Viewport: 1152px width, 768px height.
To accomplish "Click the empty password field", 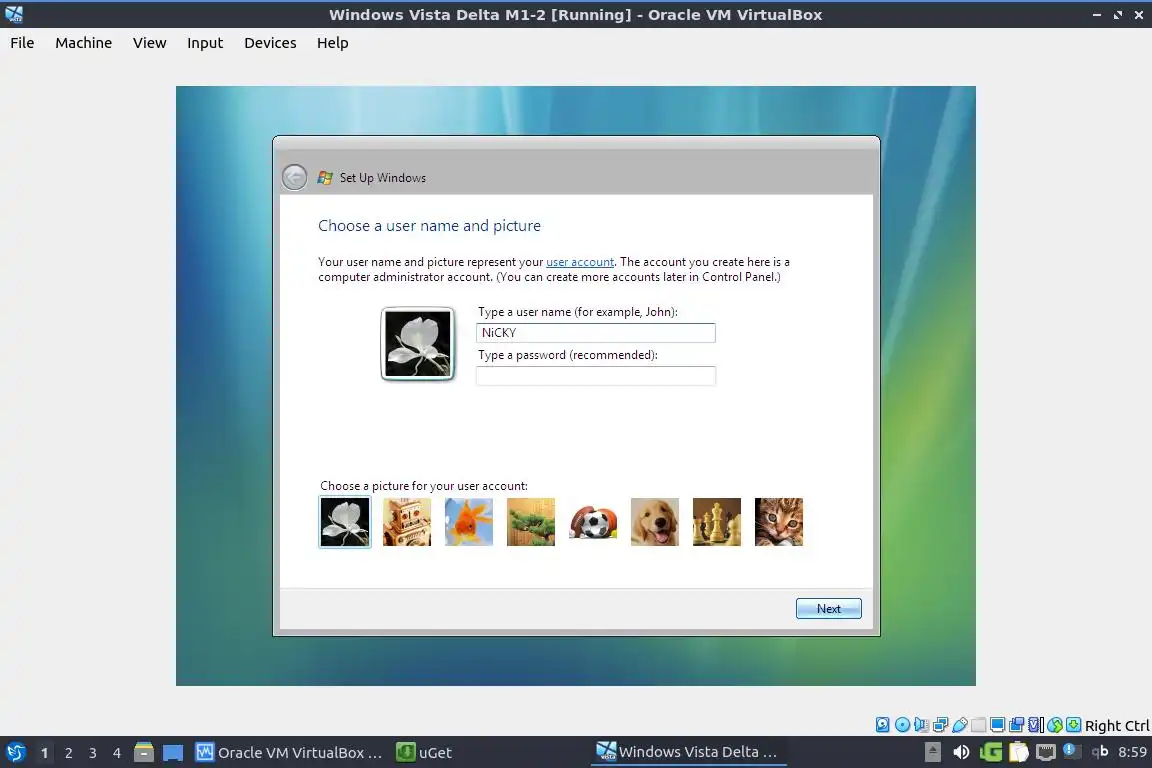I will click(596, 376).
